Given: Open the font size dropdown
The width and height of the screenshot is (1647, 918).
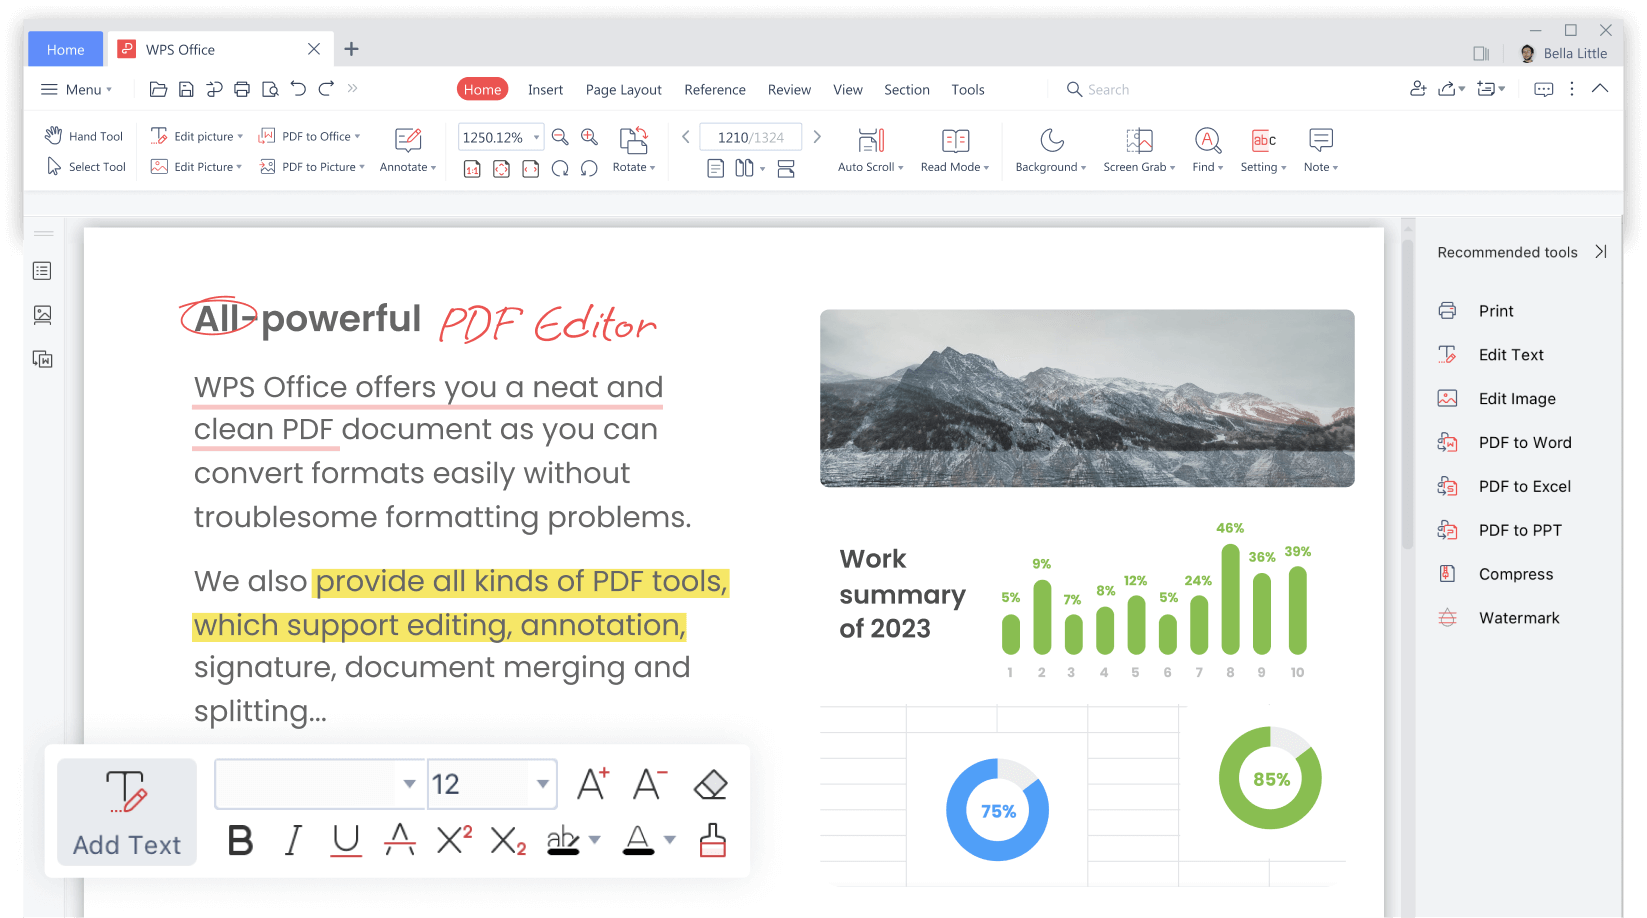Looking at the screenshot, I should 542,784.
